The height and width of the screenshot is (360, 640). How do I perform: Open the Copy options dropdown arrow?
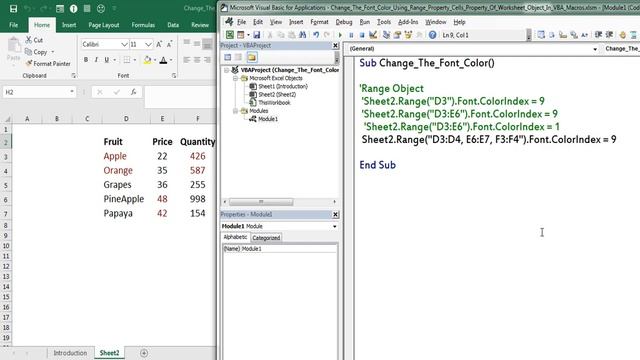pos(53,52)
